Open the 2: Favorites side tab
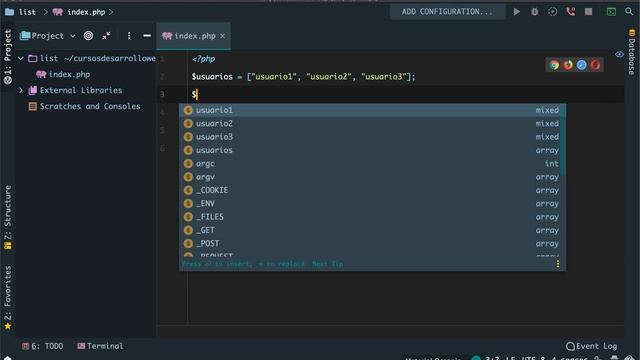 8,298
